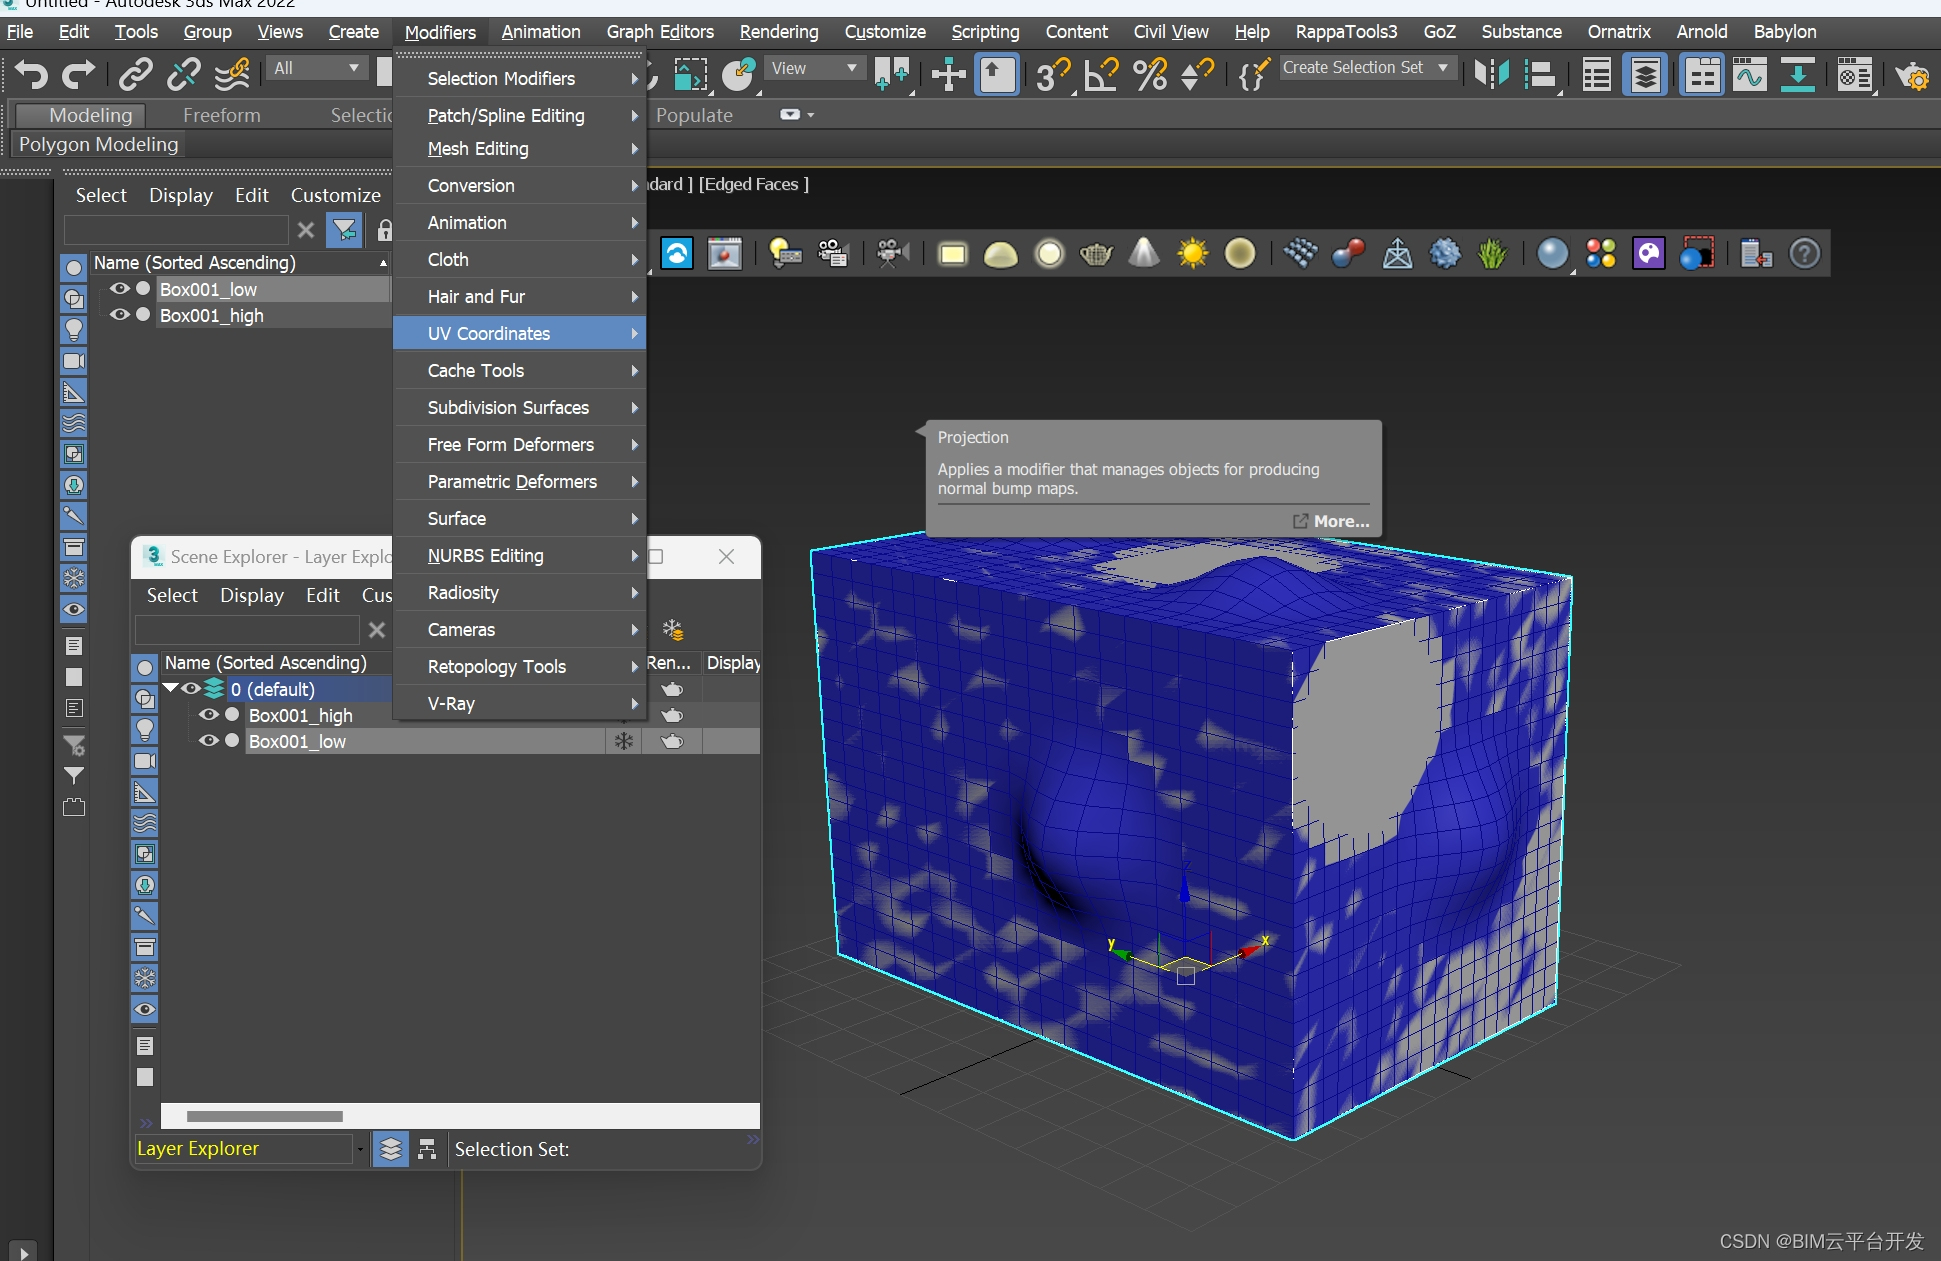The width and height of the screenshot is (1941, 1261).
Task: Toggle Sort by Hierarchy icon in Layer Explorer footer
Action: [427, 1149]
